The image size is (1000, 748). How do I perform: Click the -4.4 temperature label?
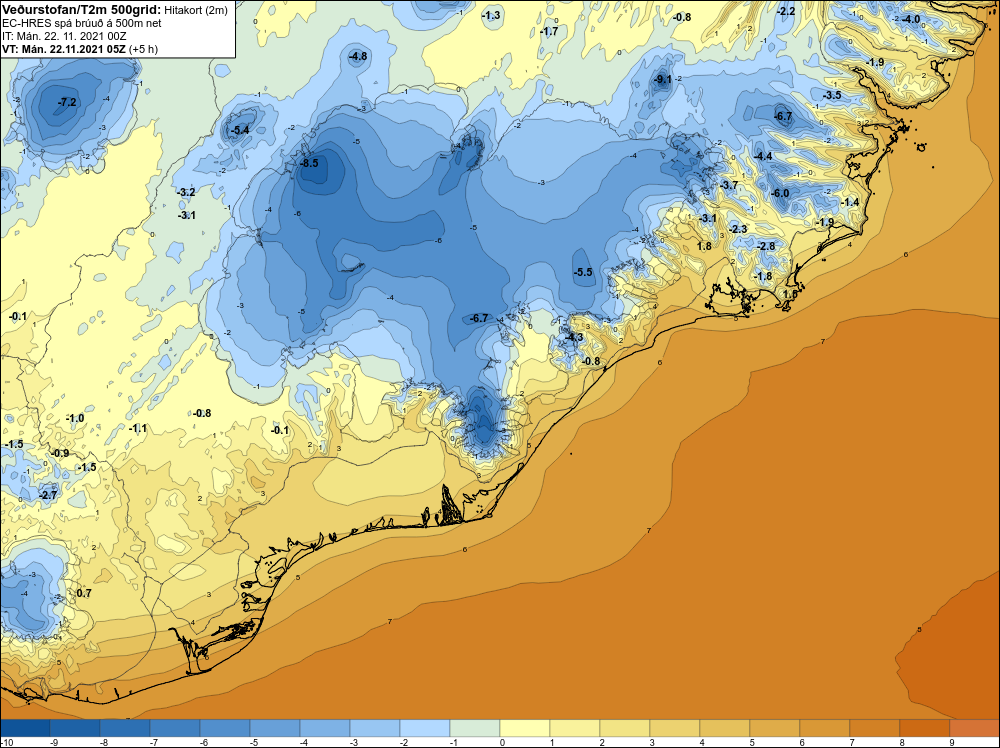tap(763, 156)
